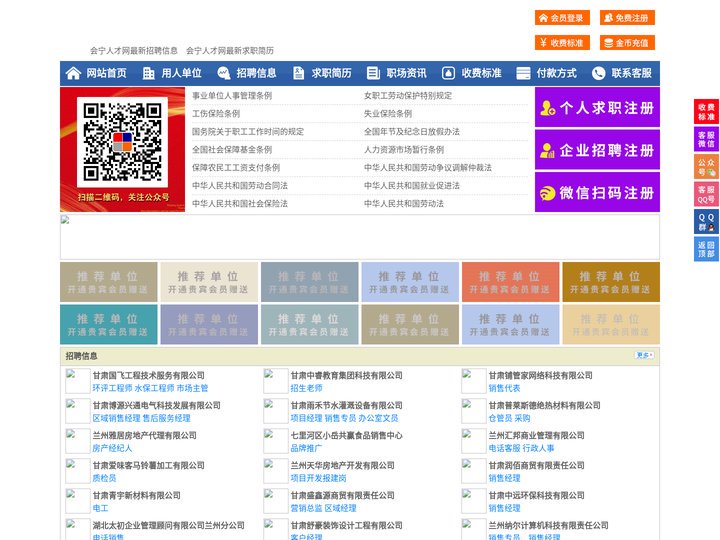Click the house icon beside 网站首页
The width and height of the screenshot is (720, 540).
[73, 73]
